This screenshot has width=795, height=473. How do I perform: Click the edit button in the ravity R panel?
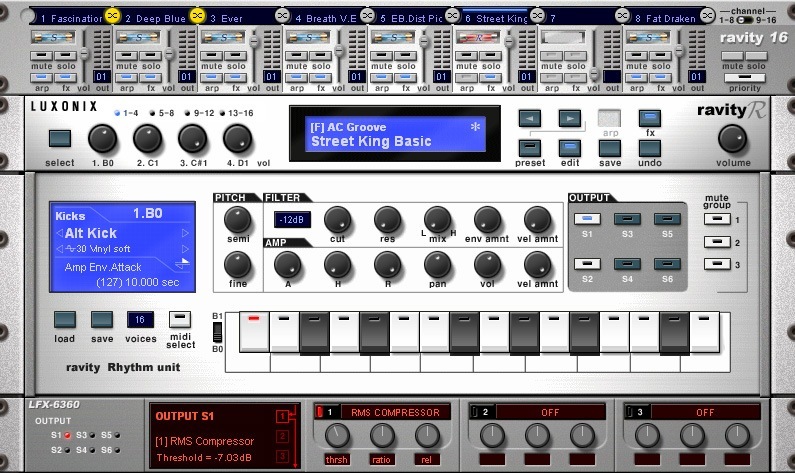[570, 148]
